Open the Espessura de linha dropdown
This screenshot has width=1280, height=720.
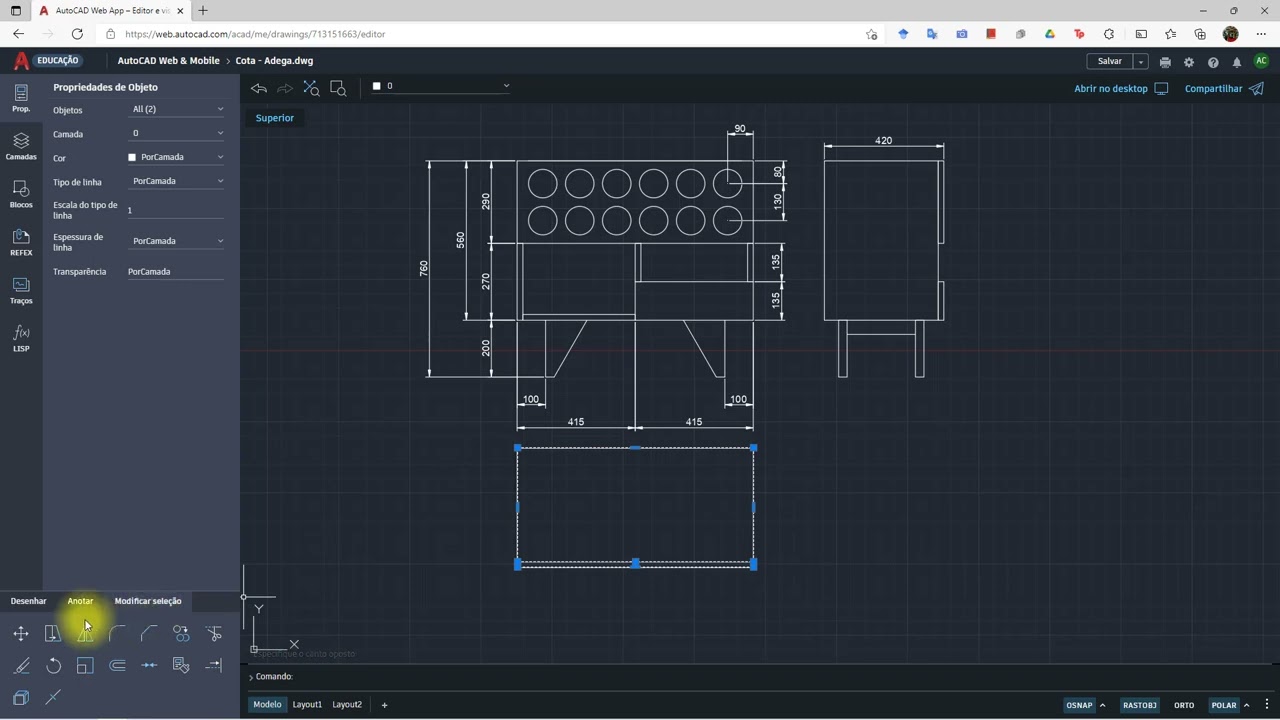pyautogui.click(x=177, y=241)
